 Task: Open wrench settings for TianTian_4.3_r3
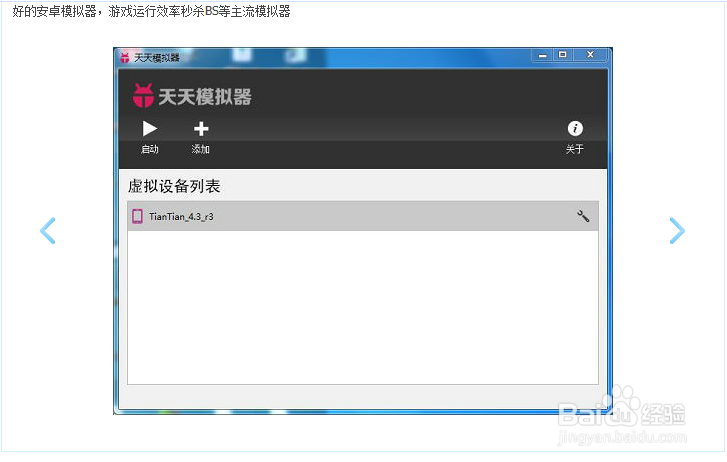coord(583,216)
